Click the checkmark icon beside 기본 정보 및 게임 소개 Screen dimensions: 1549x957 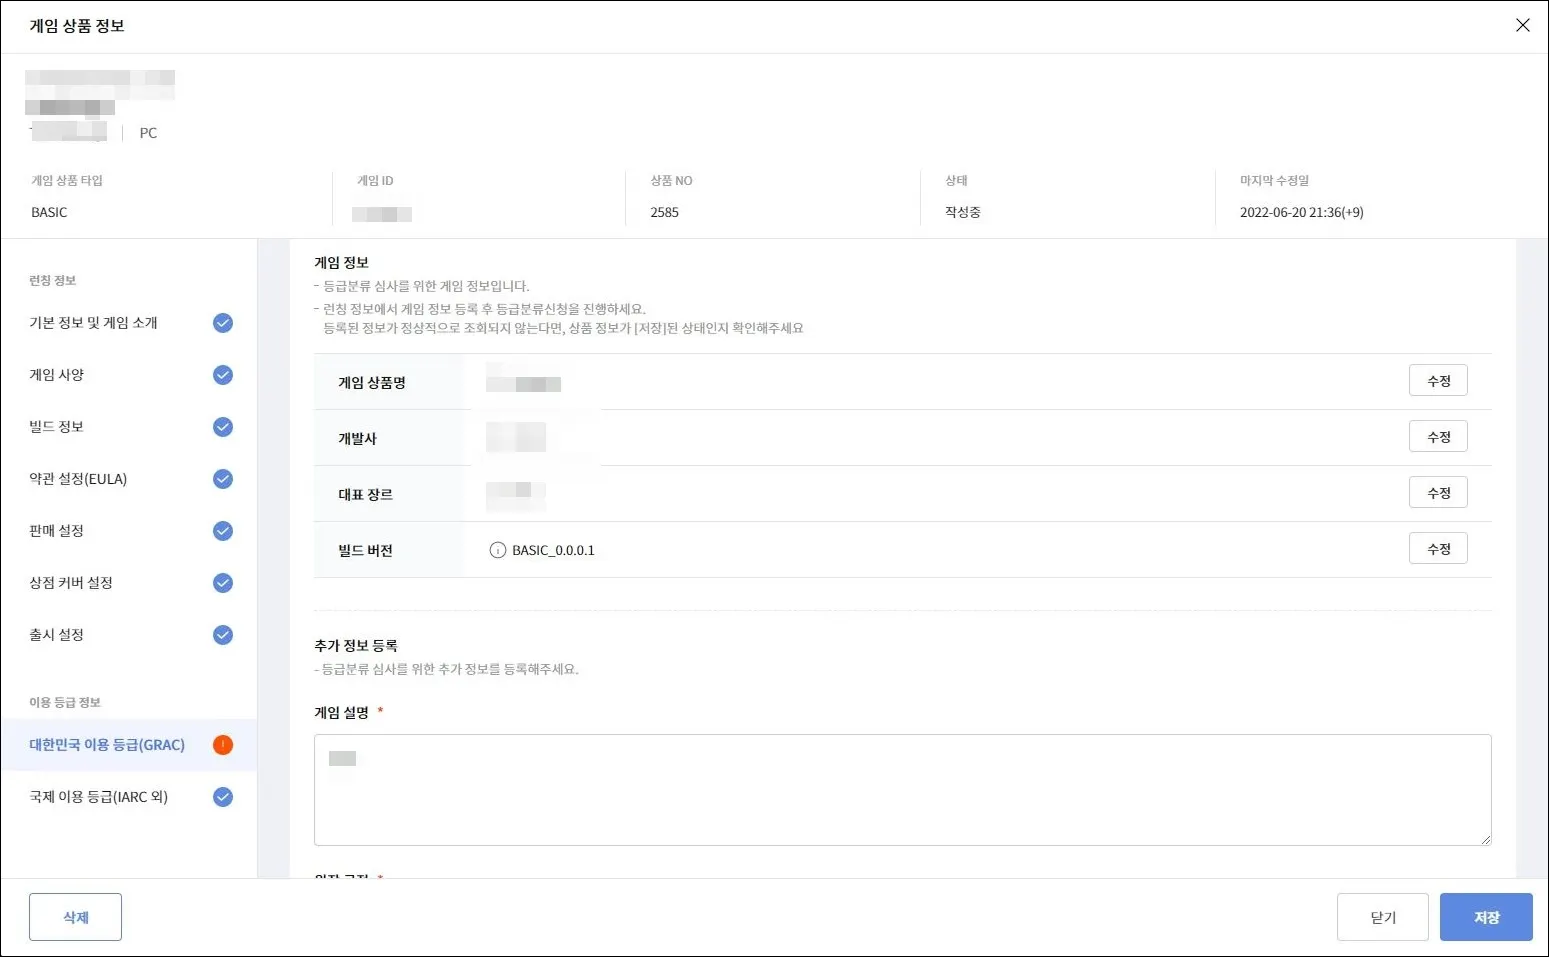(x=223, y=323)
